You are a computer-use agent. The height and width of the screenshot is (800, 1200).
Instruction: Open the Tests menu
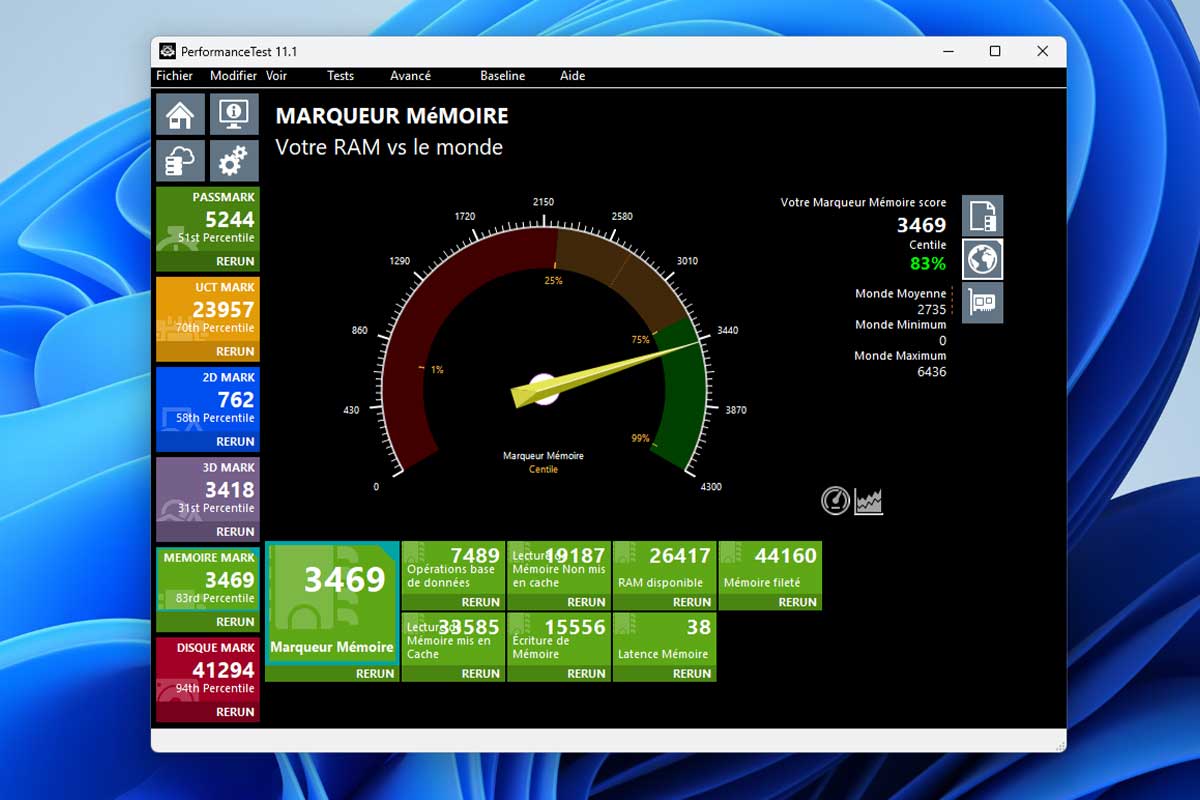(x=340, y=76)
